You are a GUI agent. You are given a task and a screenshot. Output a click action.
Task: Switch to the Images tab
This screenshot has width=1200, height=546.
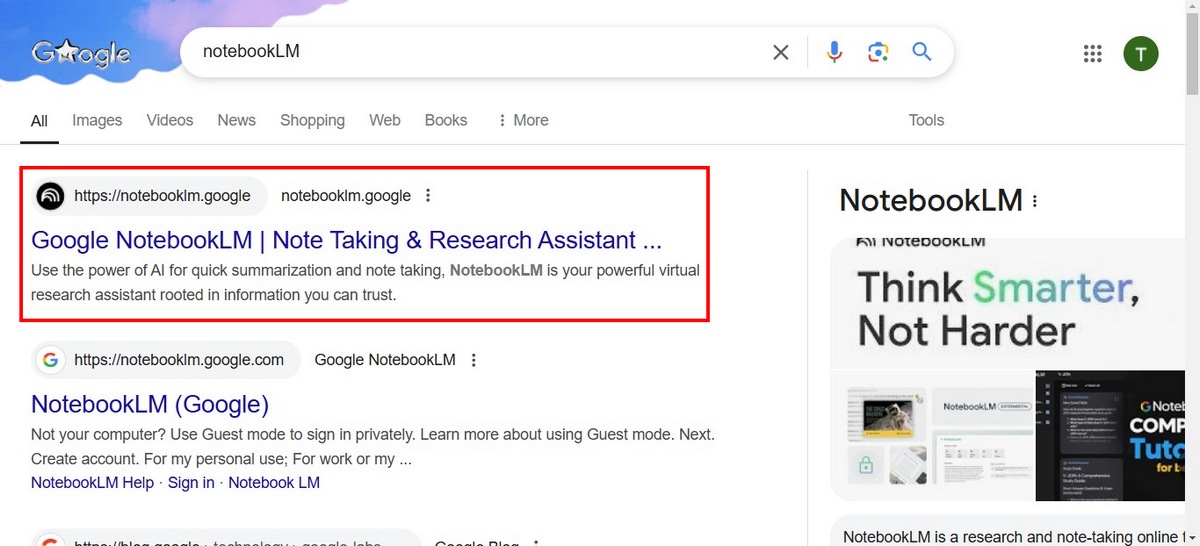coord(97,120)
